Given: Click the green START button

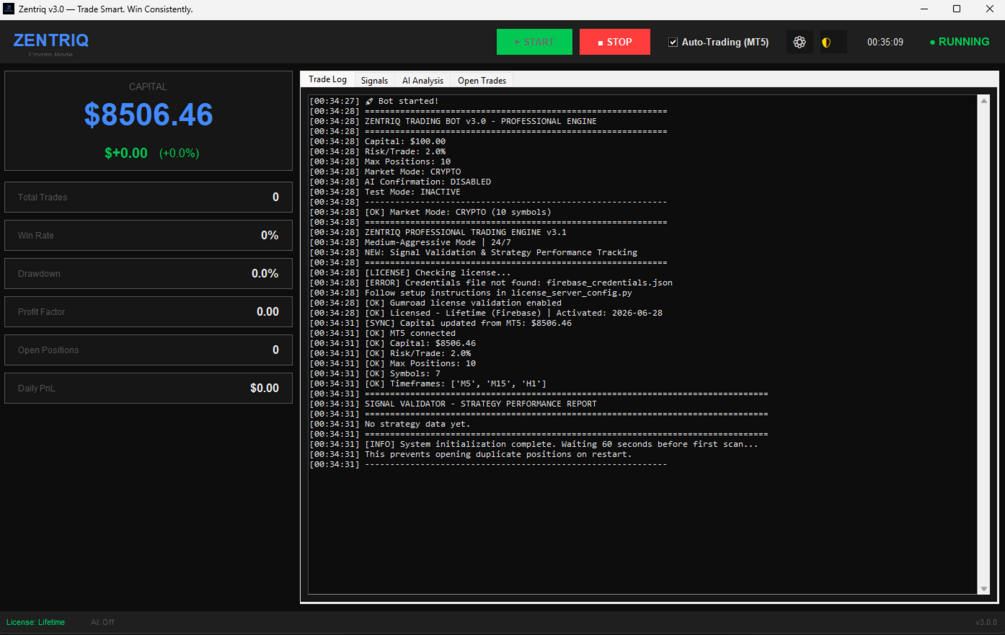Looking at the screenshot, I should point(534,42).
